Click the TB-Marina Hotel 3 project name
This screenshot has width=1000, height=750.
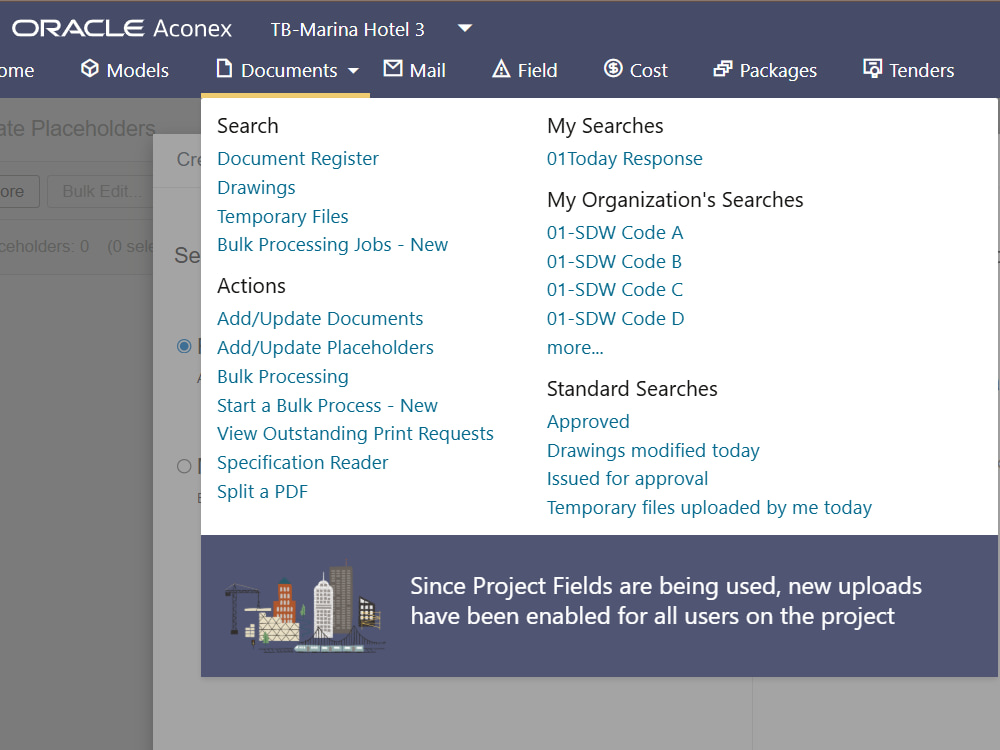348,29
